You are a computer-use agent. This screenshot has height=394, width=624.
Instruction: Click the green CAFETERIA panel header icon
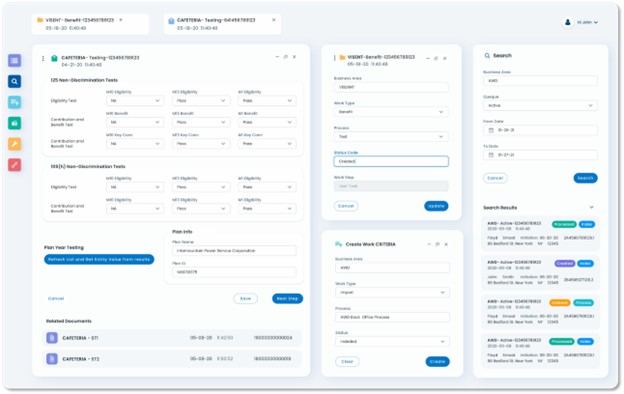pos(55,58)
